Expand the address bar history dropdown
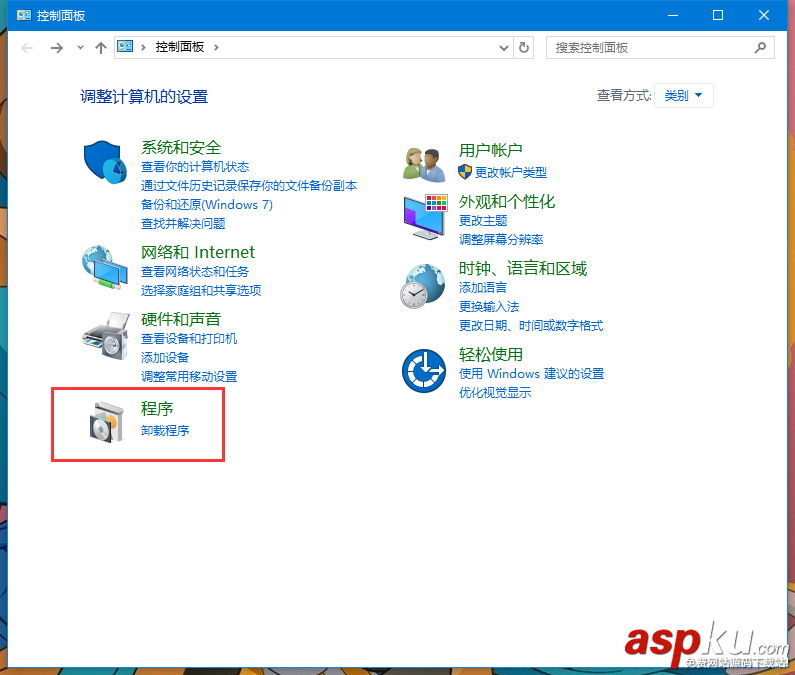The image size is (795, 675). click(x=503, y=48)
